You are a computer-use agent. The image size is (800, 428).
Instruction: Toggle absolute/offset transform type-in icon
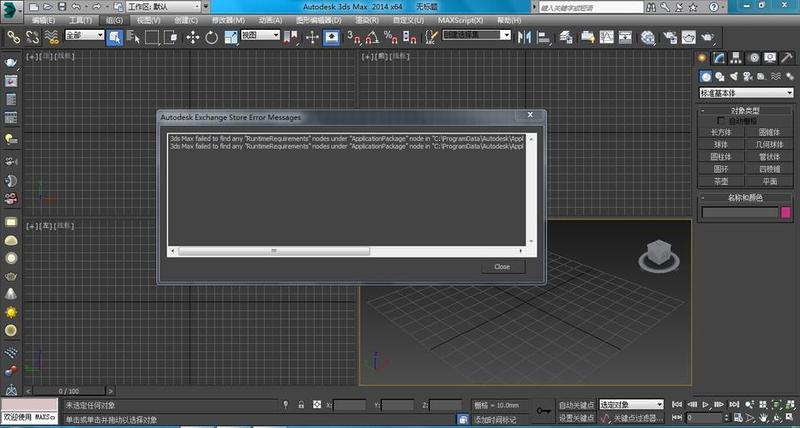pos(317,405)
